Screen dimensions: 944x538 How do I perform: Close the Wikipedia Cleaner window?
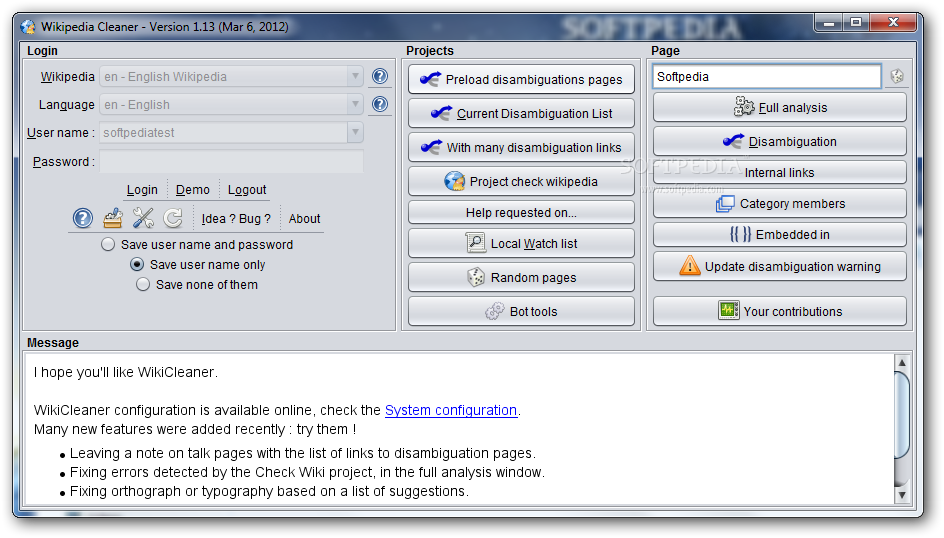coord(893,23)
